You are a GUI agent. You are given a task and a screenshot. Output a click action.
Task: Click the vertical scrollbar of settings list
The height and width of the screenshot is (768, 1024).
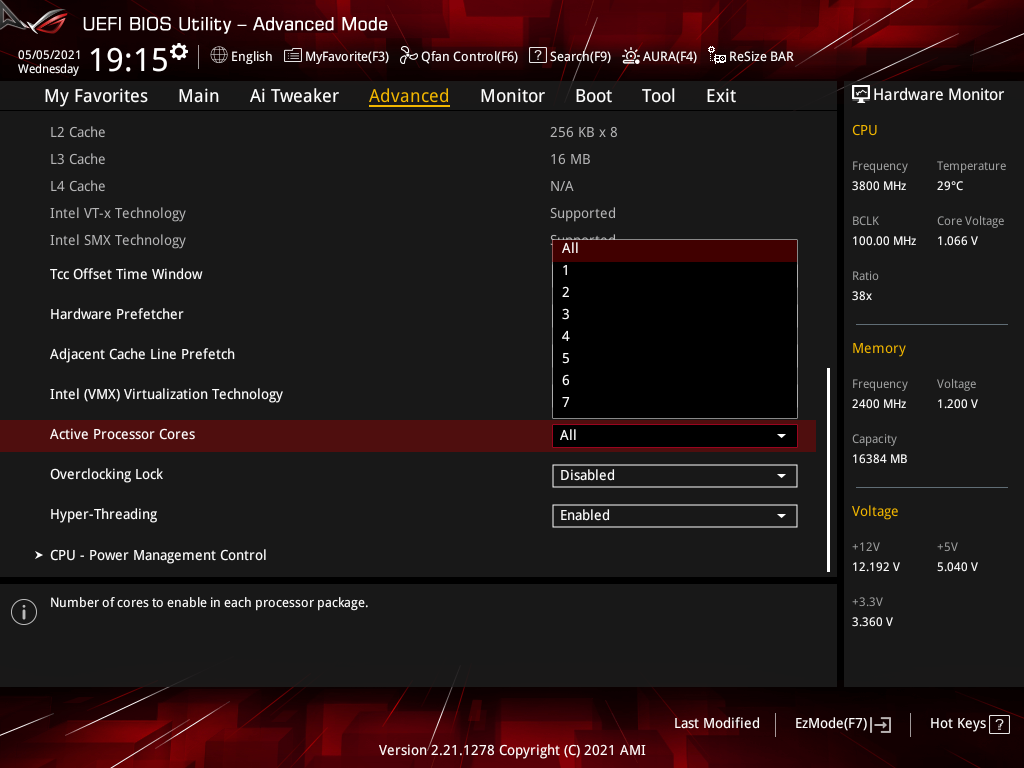(828, 470)
